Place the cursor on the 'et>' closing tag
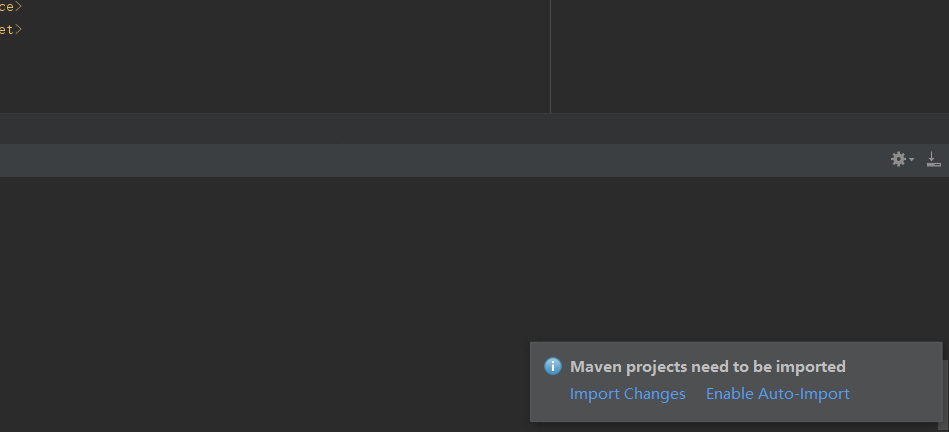 (x=10, y=28)
